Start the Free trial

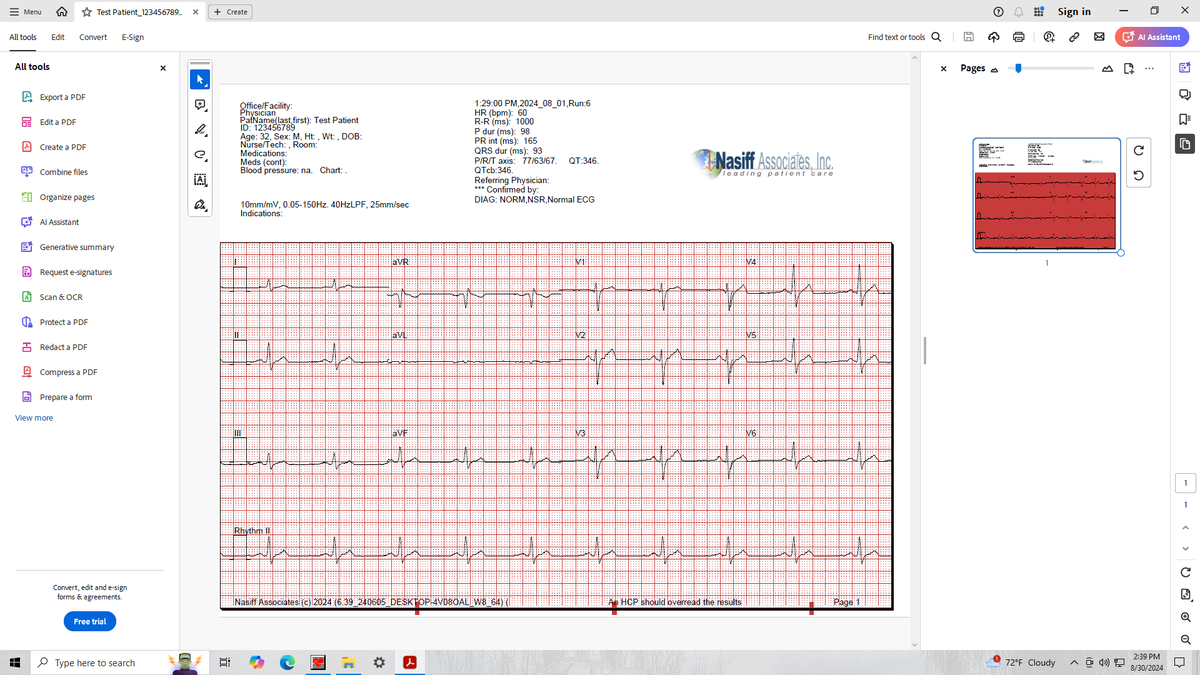click(x=90, y=621)
